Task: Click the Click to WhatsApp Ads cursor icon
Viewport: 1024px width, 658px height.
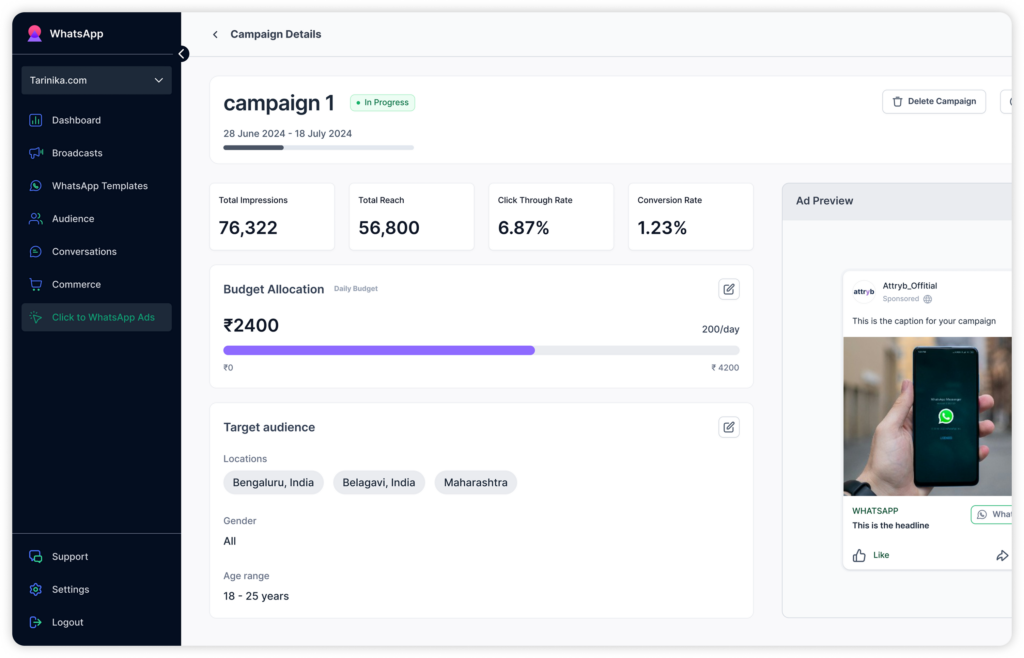Action: tap(36, 317)
